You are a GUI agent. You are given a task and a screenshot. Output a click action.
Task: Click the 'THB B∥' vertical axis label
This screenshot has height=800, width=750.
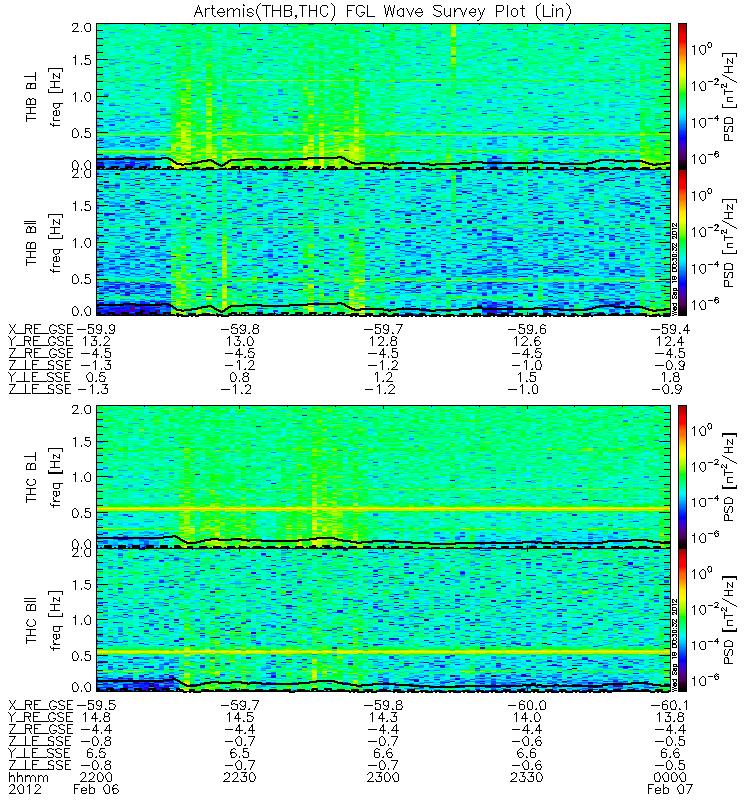(x=32, y=243)
